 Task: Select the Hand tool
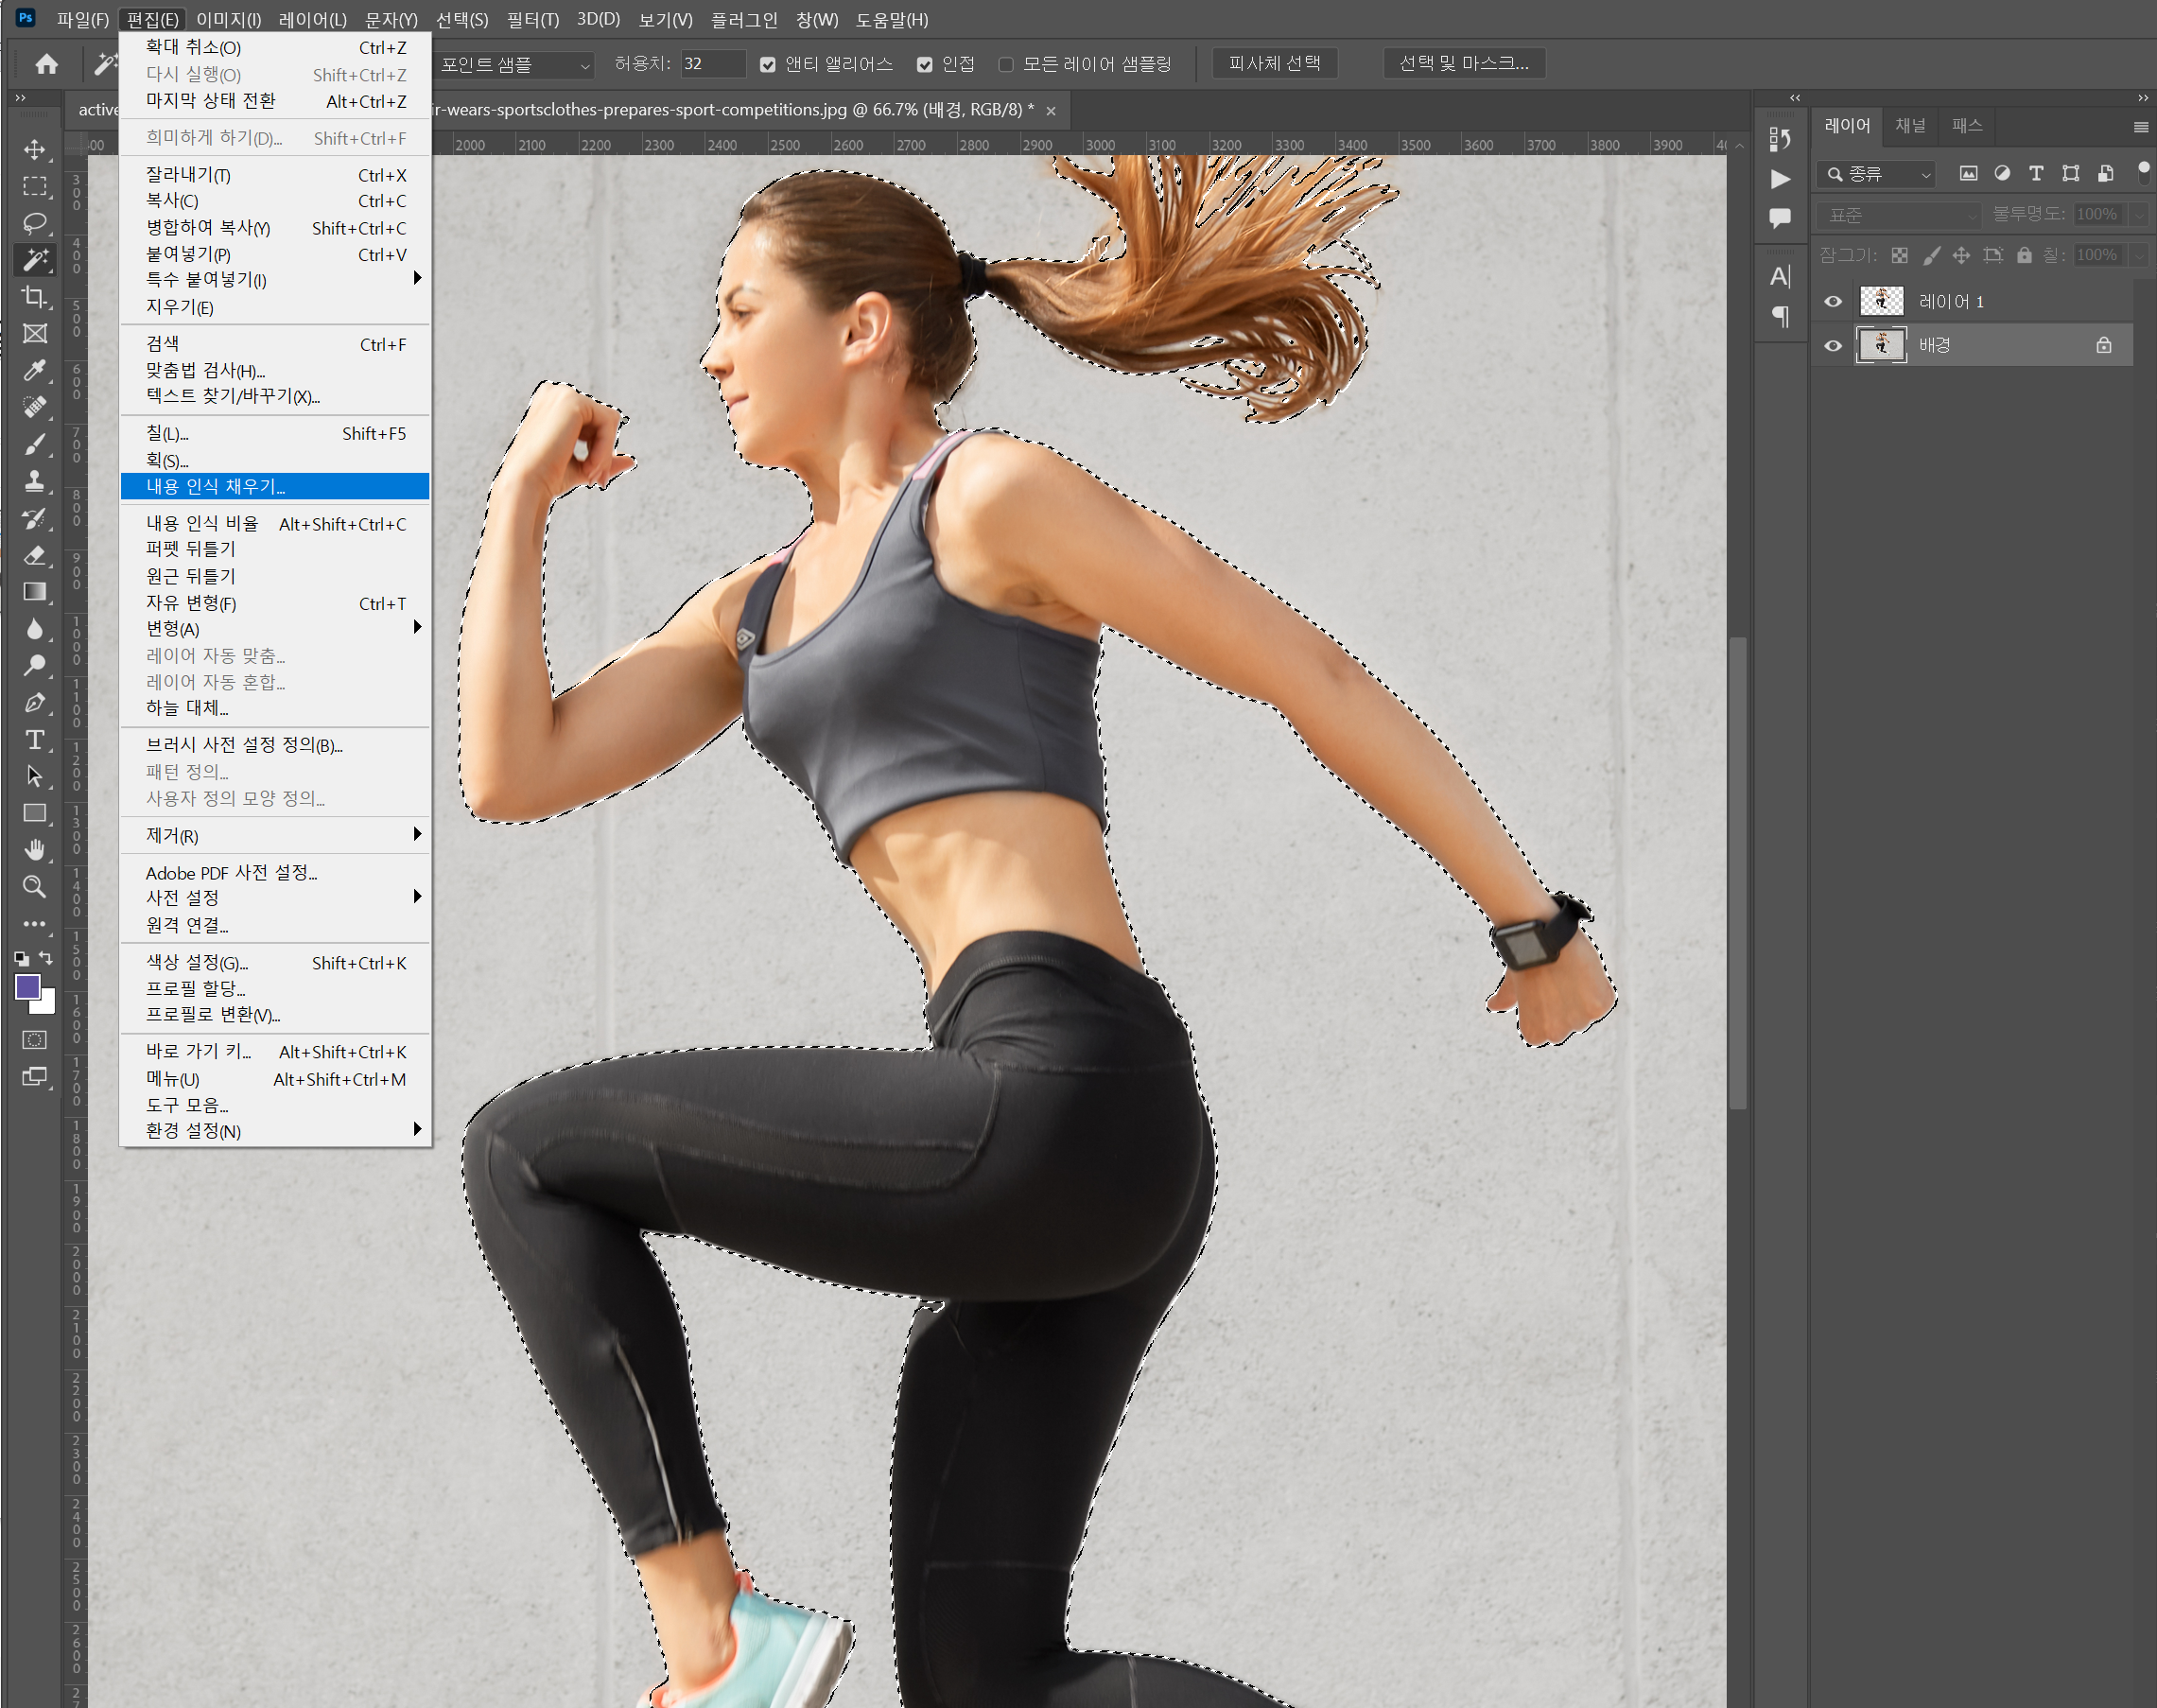tap(35, 850)
